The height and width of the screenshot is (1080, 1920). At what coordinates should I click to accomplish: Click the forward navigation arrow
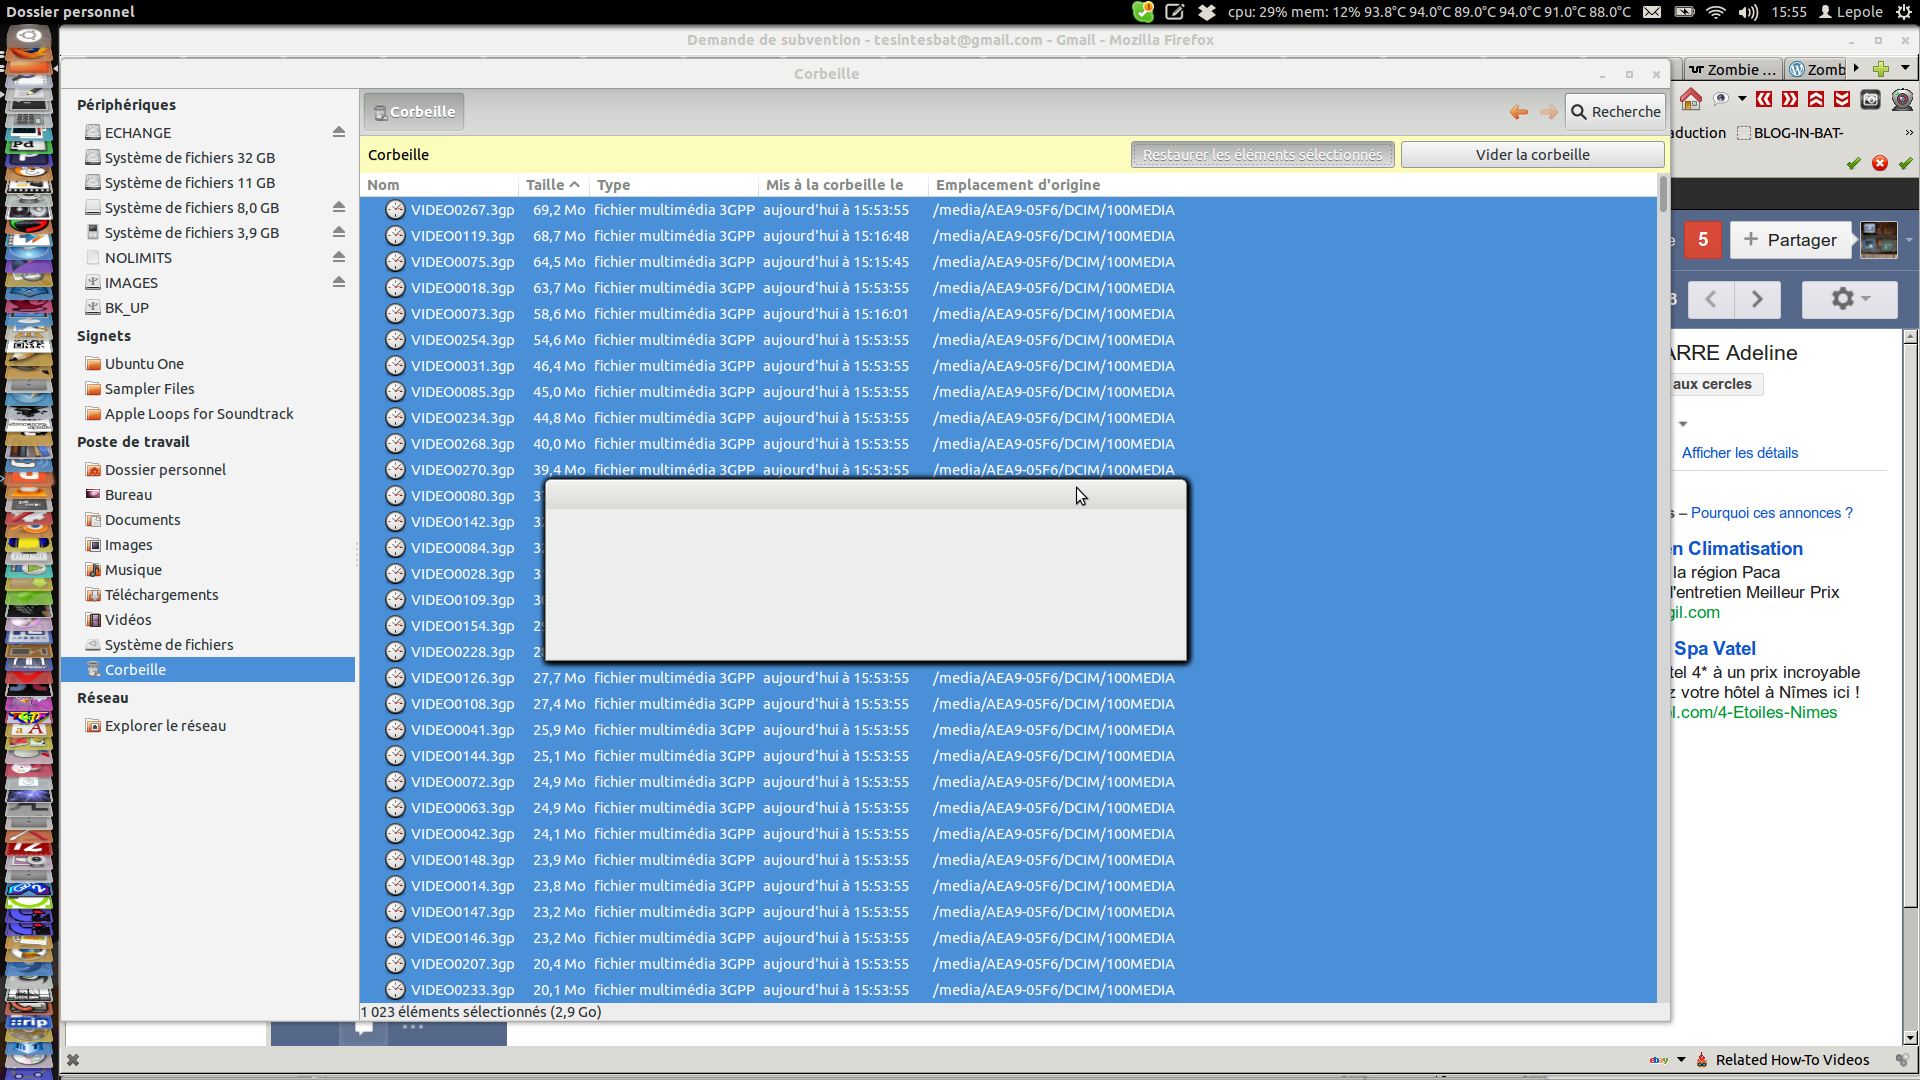click(1548, 112)
